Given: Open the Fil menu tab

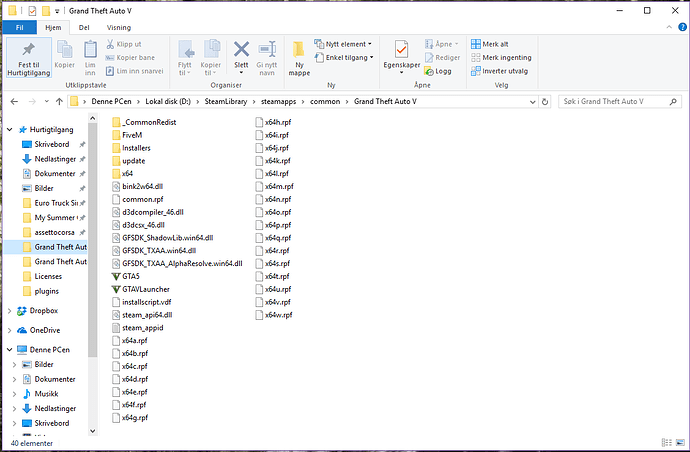Looking at the screenshot, I should click(19, 27).
